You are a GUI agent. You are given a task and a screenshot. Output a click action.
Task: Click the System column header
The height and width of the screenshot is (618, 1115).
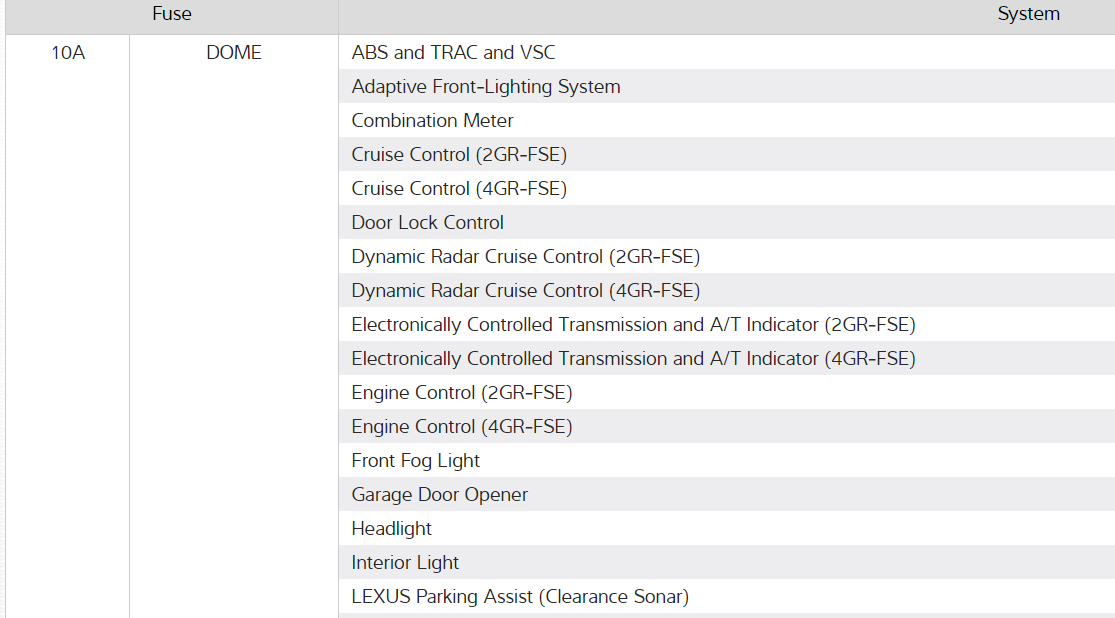pos(1028,14)
